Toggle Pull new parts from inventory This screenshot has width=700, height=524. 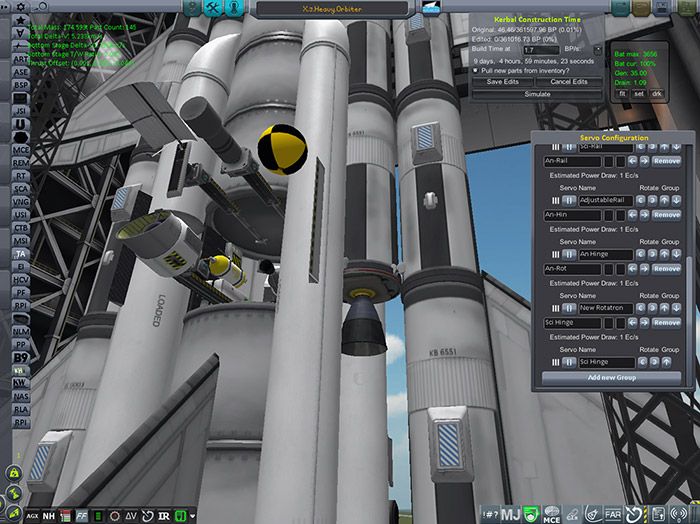tap(475, 71)
